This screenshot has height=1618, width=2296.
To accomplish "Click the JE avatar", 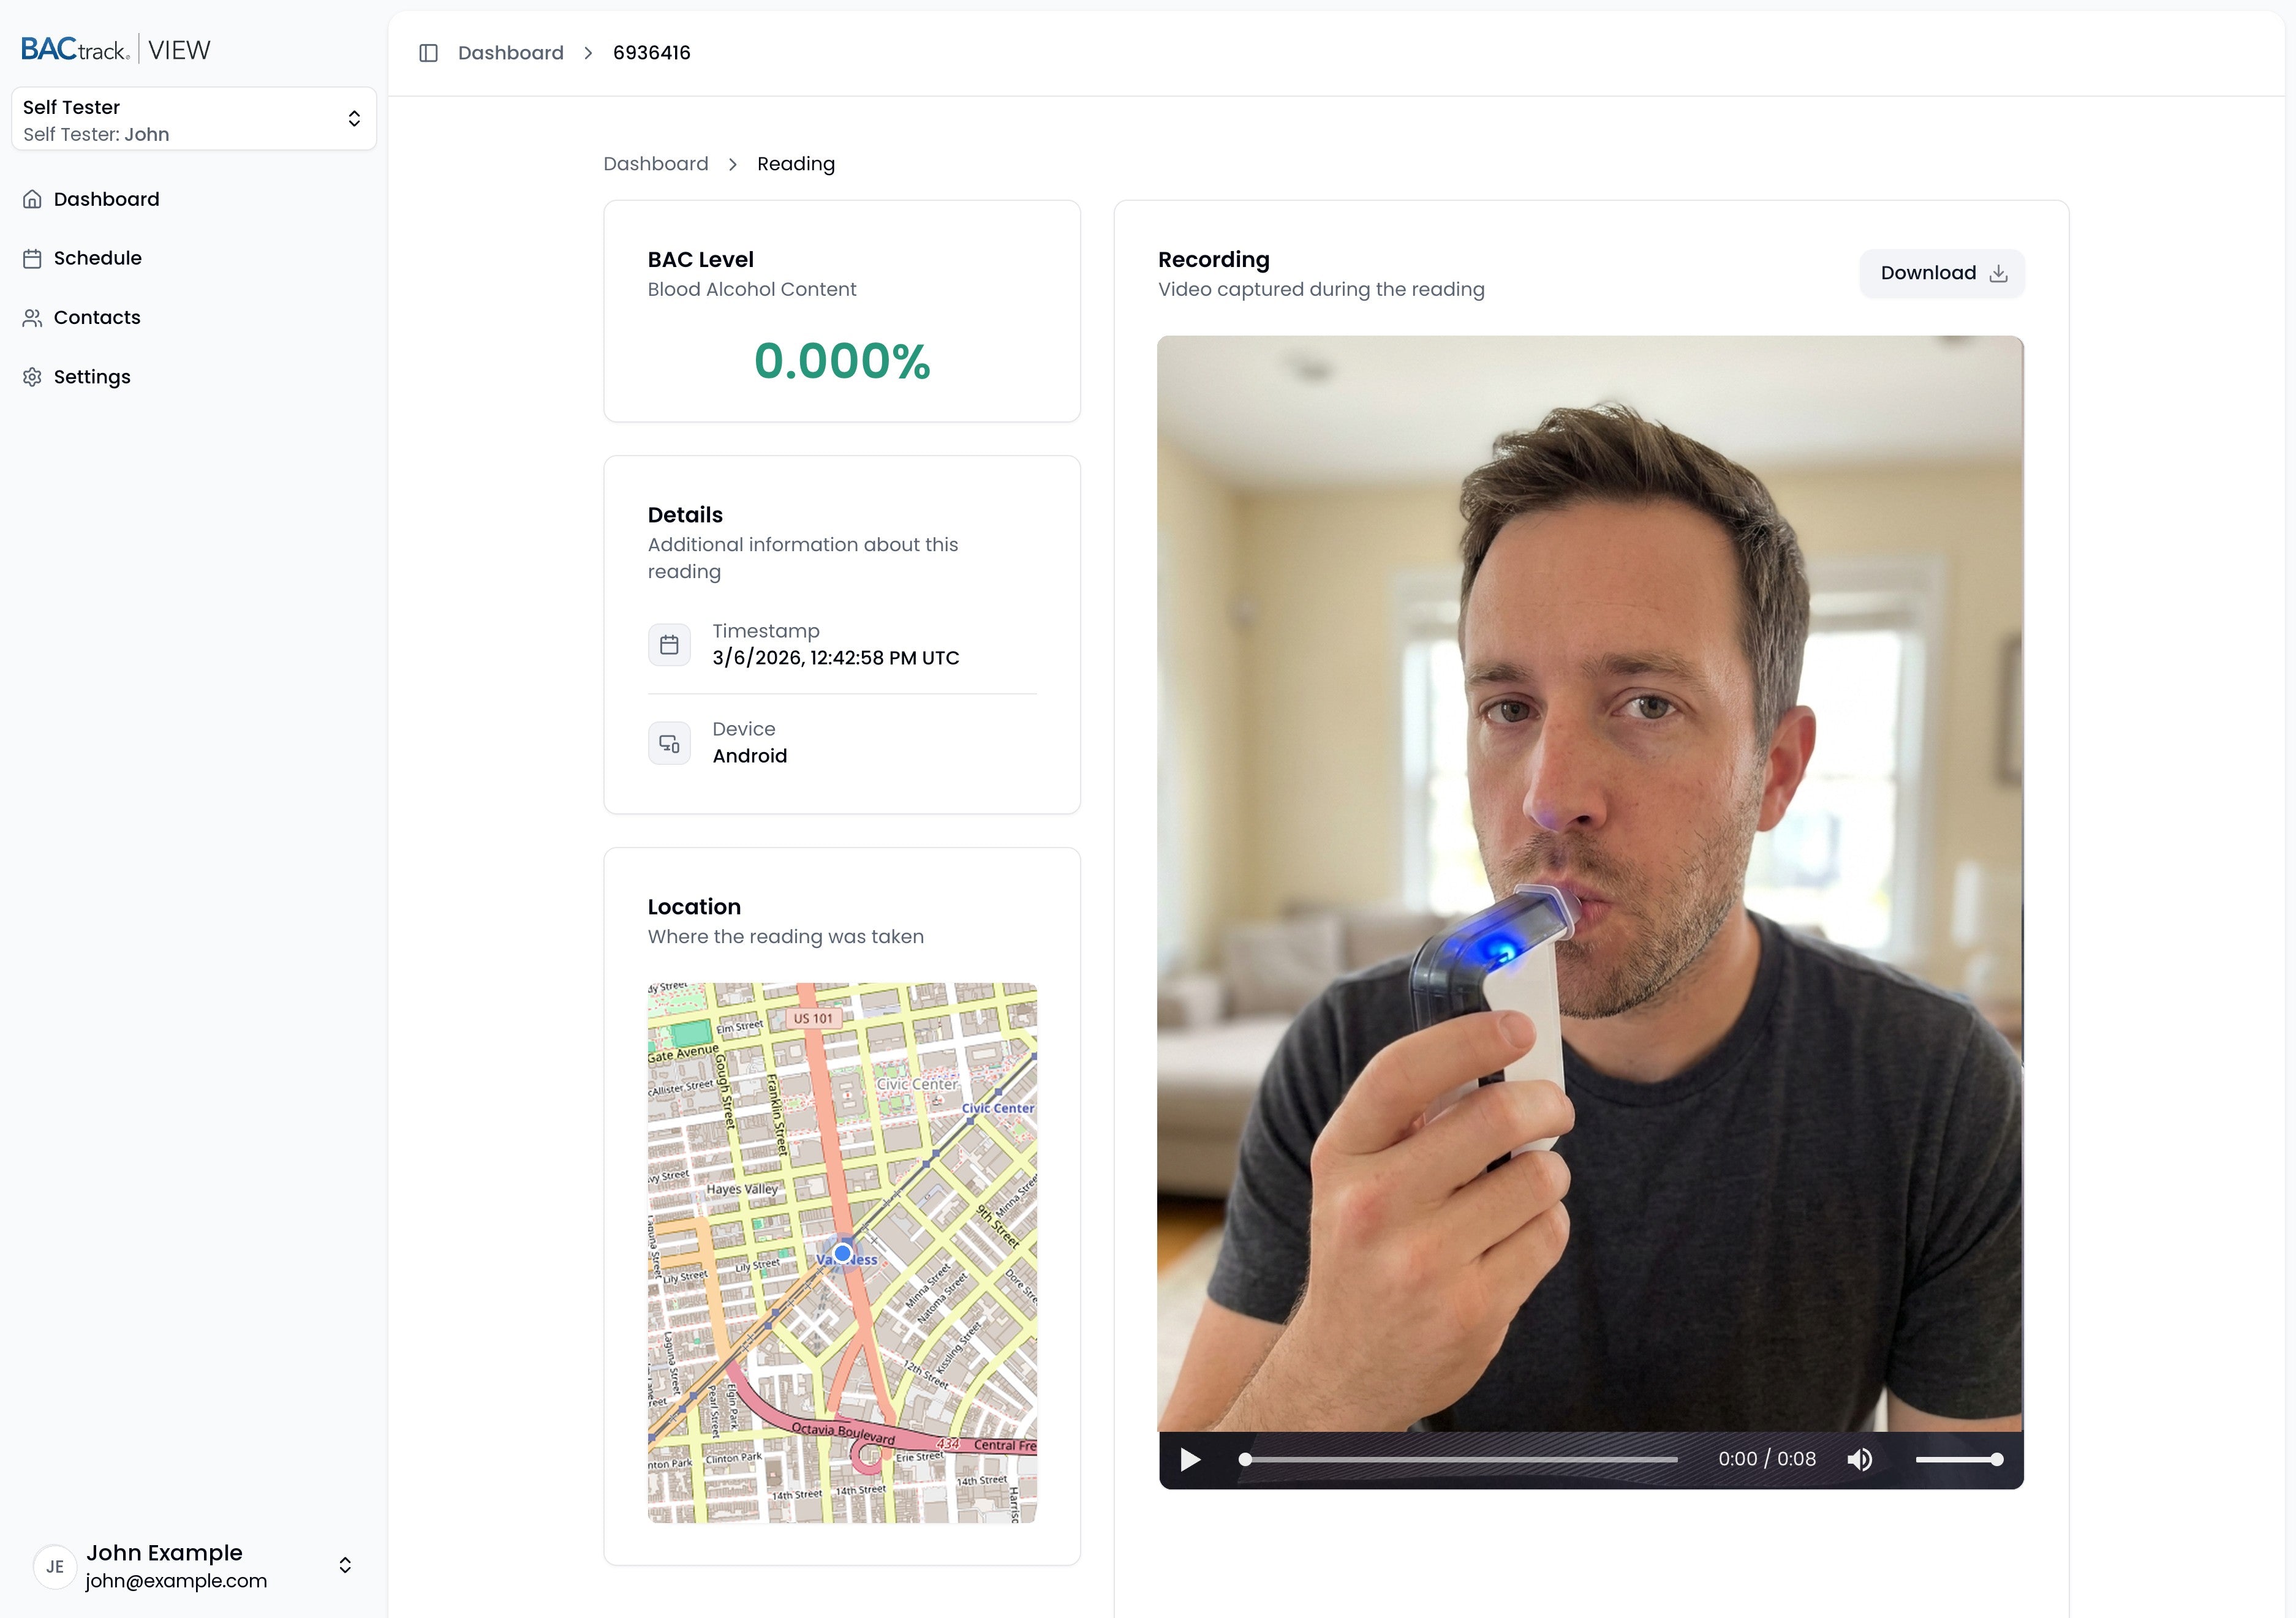I will point(55,1566).
